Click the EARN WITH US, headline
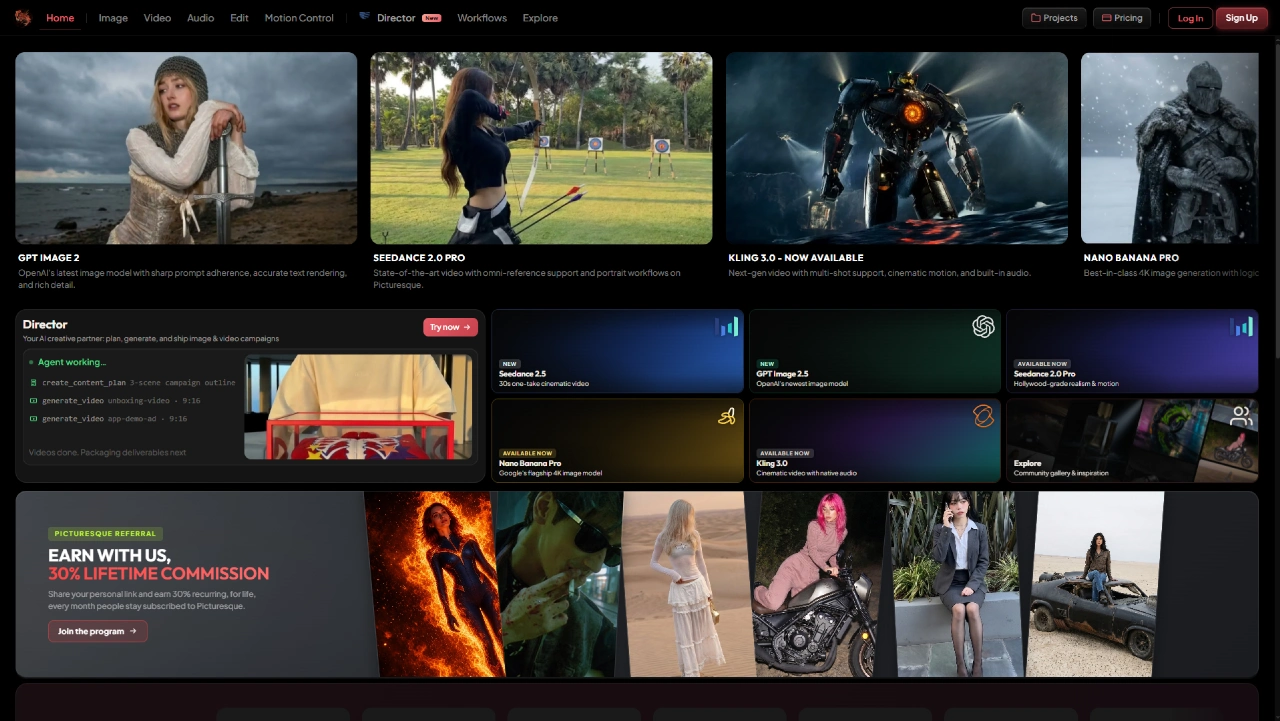Viewport: 1280px width, 721px height. tap(109, 555)
